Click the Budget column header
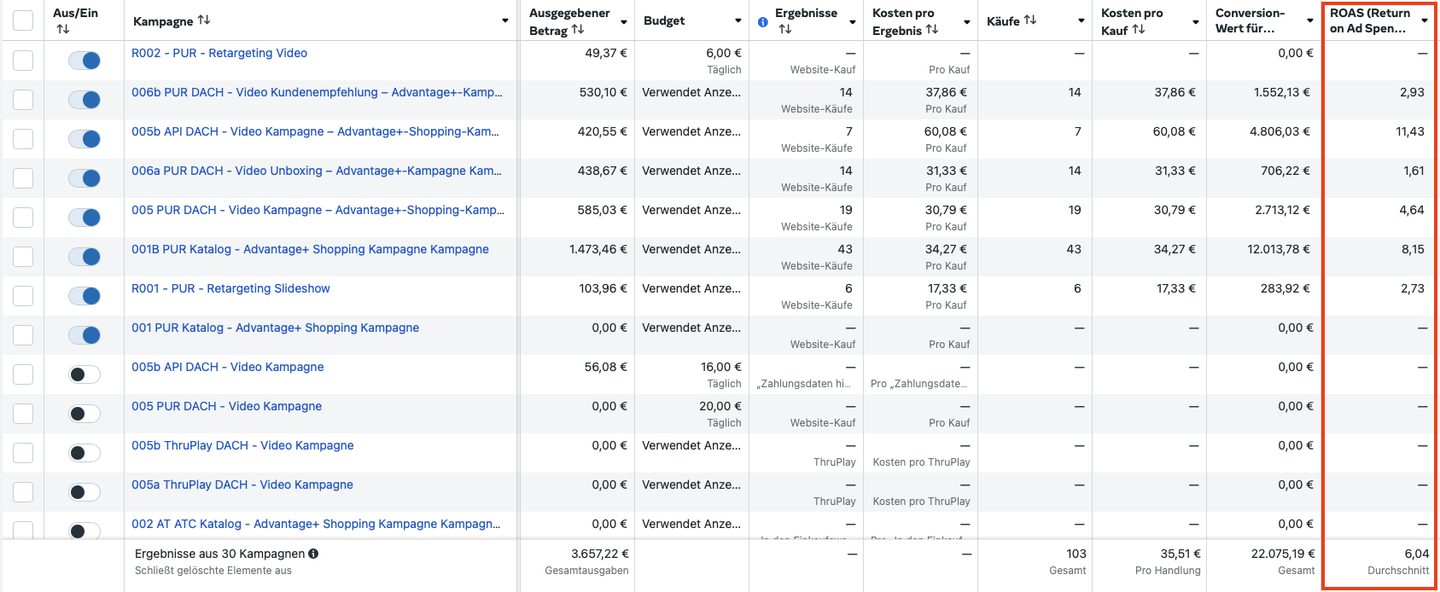 tap(665, 21)
